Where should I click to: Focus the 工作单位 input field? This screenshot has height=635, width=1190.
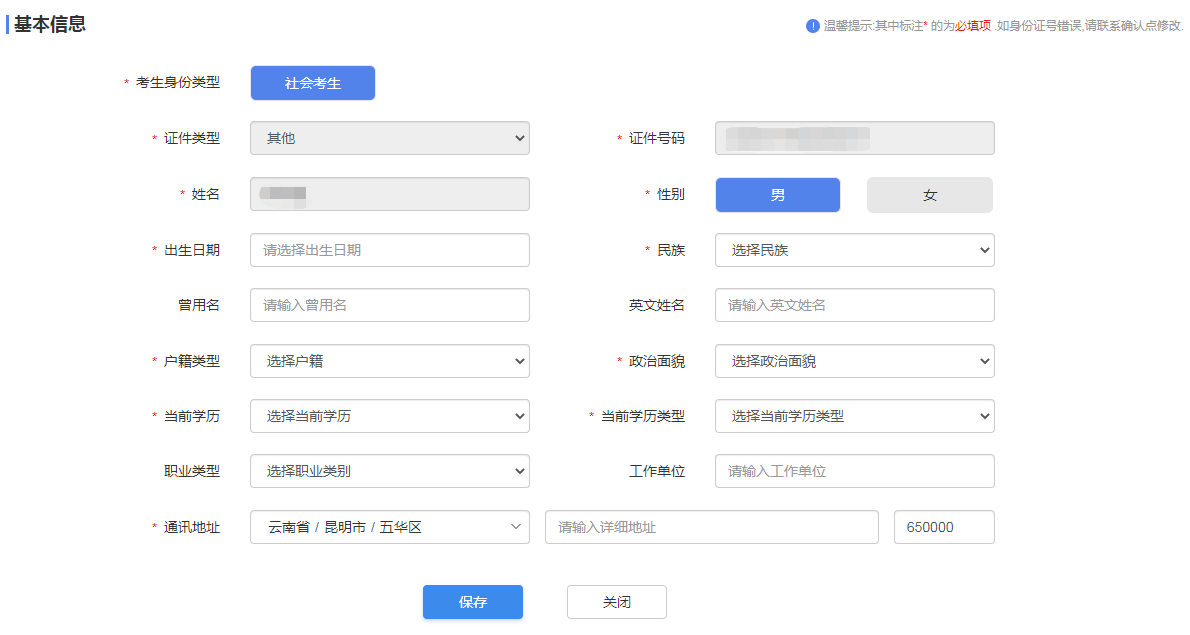point(854,471)
